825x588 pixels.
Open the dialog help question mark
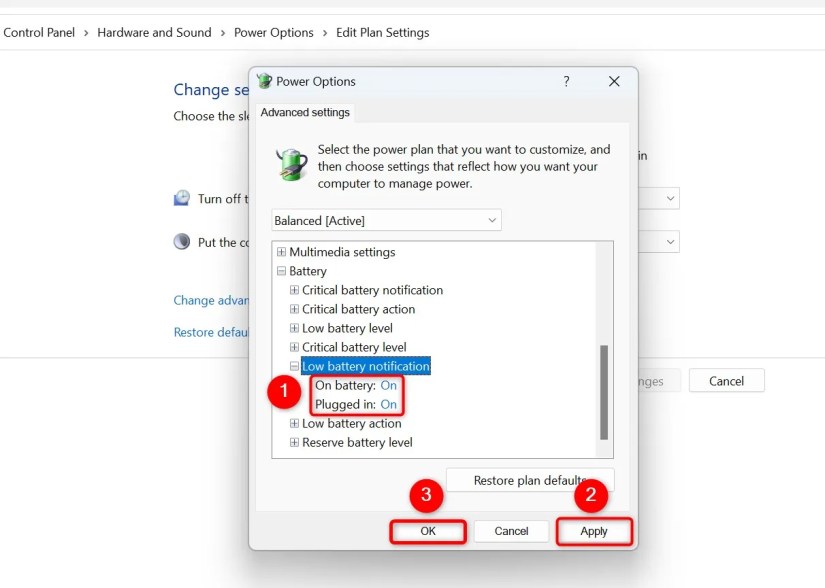(x=566, y=82)
